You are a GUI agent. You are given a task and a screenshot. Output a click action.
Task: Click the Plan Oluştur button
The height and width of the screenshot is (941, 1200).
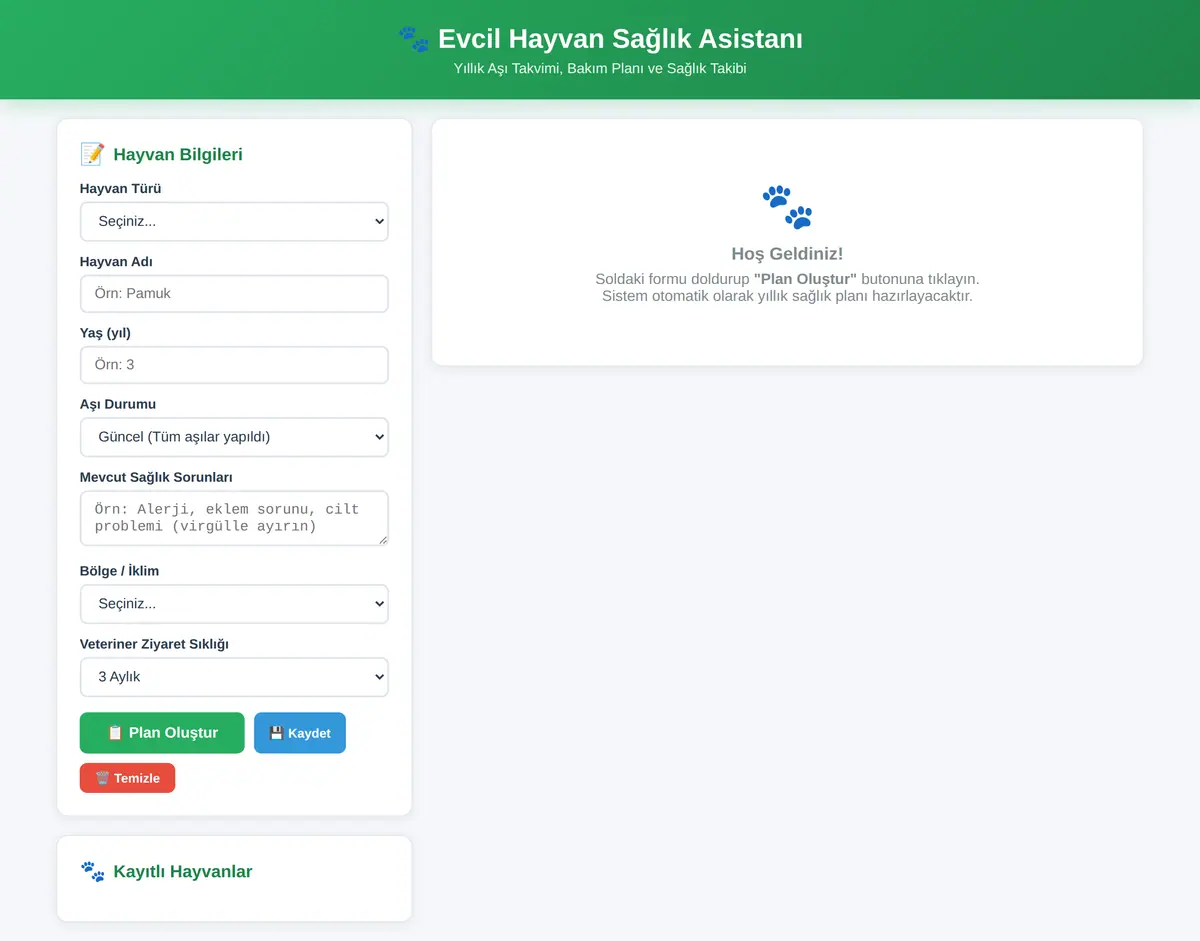pos(162,733)
